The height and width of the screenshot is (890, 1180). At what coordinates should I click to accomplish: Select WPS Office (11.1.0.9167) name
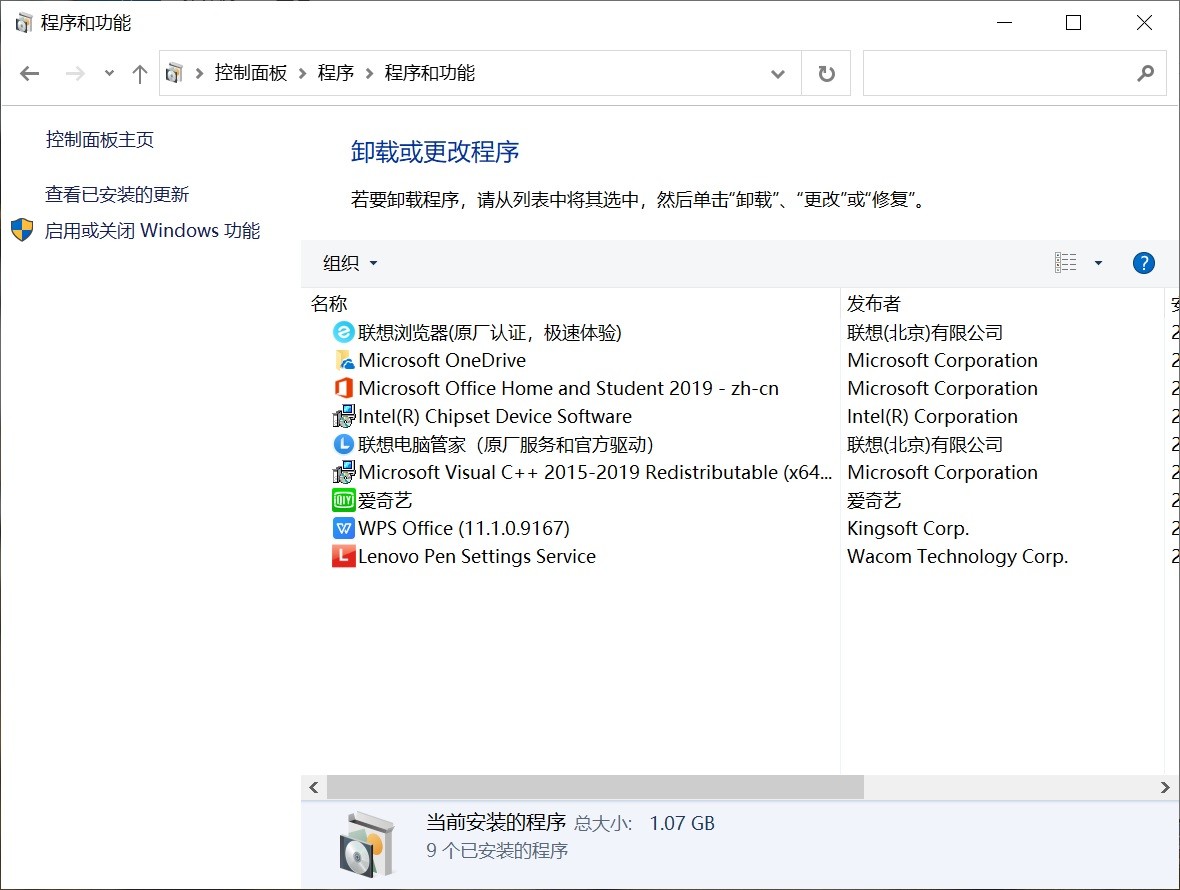(464, 528)
